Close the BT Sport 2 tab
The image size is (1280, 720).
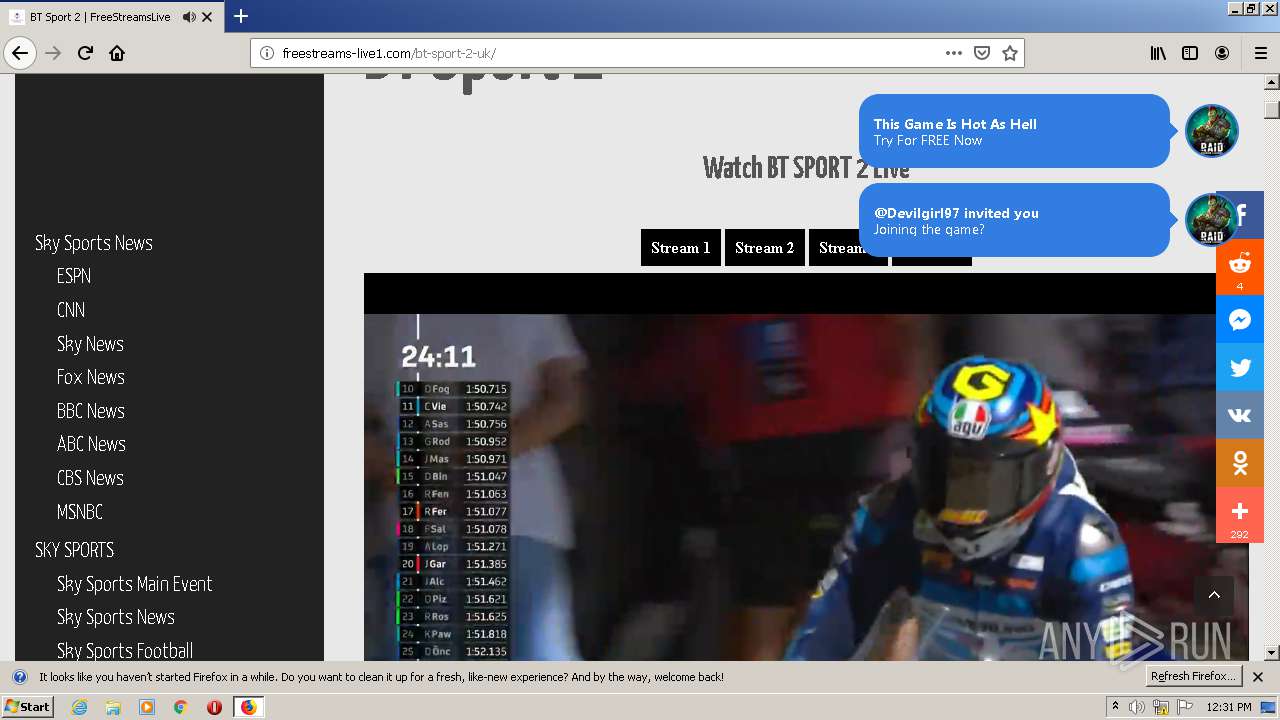point(207,17)
